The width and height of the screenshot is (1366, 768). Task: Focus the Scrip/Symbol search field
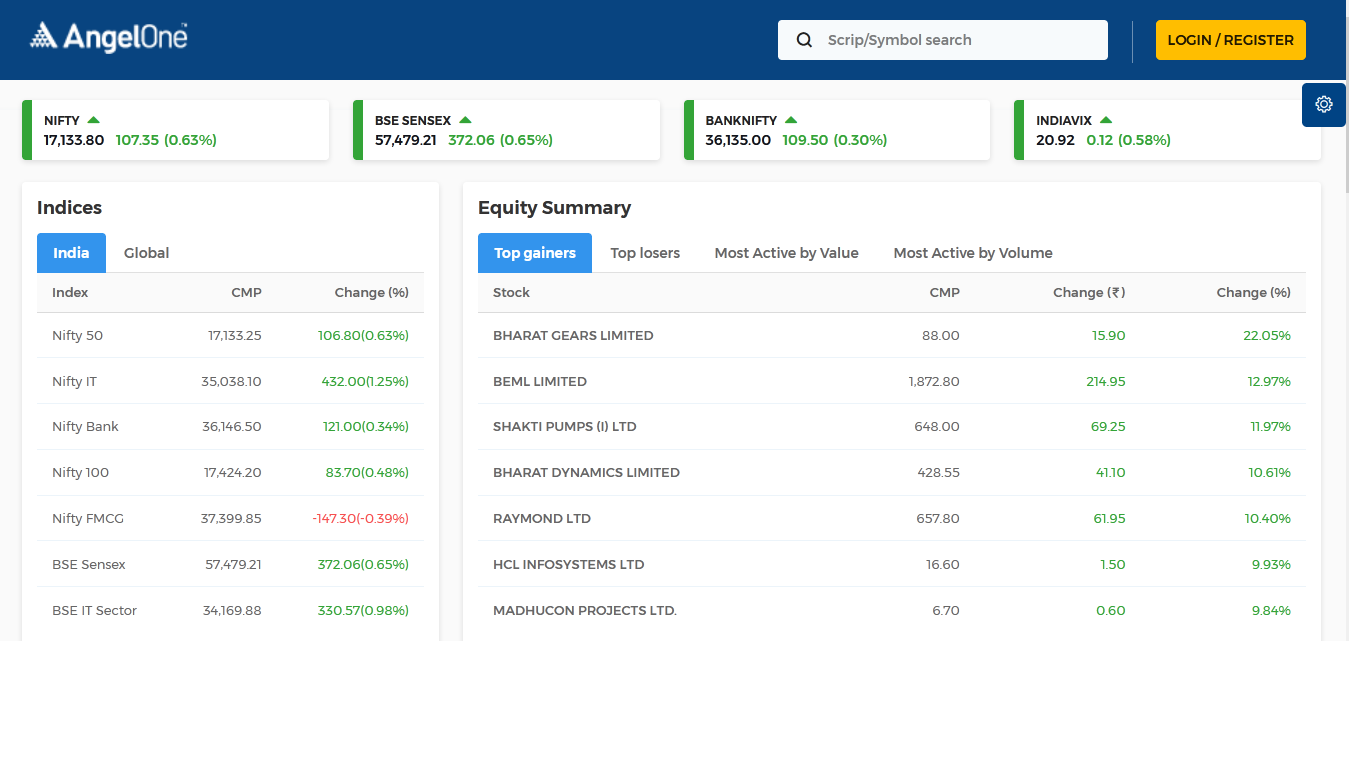coord(943,40)
